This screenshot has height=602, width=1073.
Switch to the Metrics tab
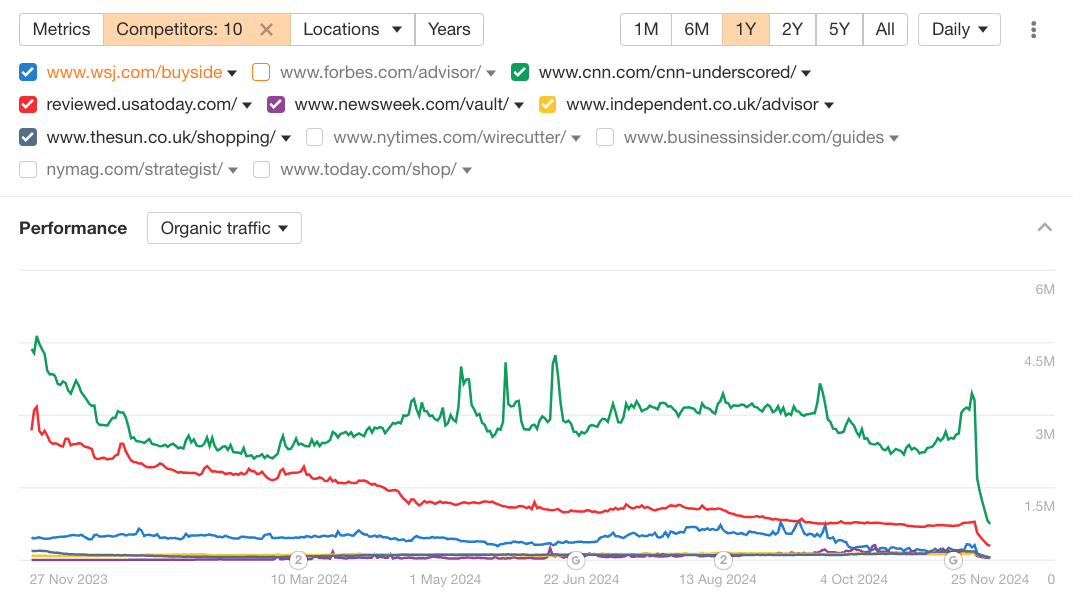click(x=61, y=29)
